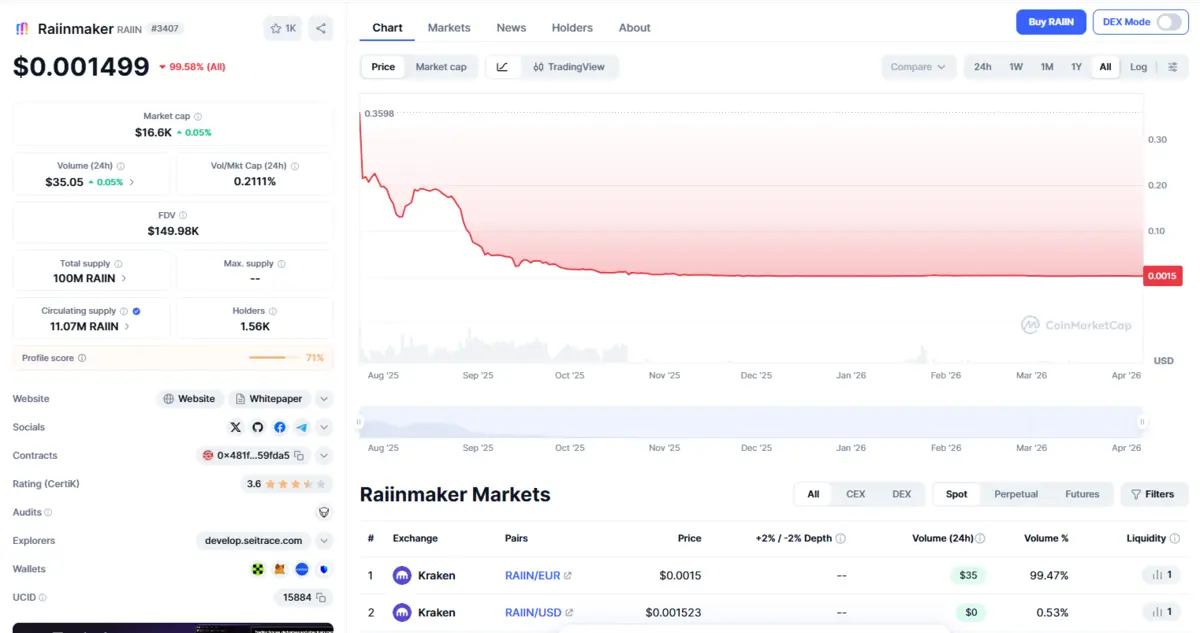Click the Buy RAIIN button

[x=1050, y=22]
